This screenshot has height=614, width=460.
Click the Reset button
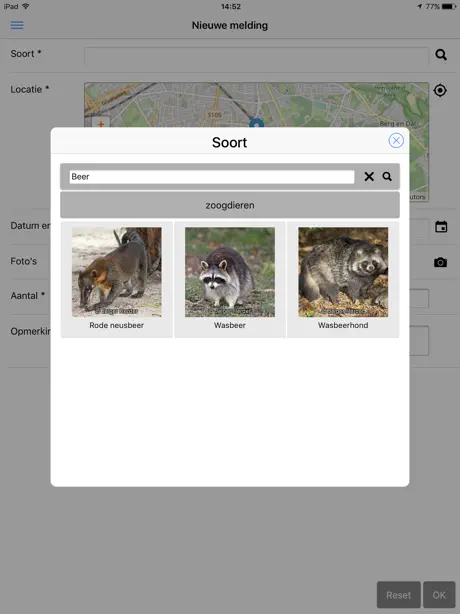(399, 595)
